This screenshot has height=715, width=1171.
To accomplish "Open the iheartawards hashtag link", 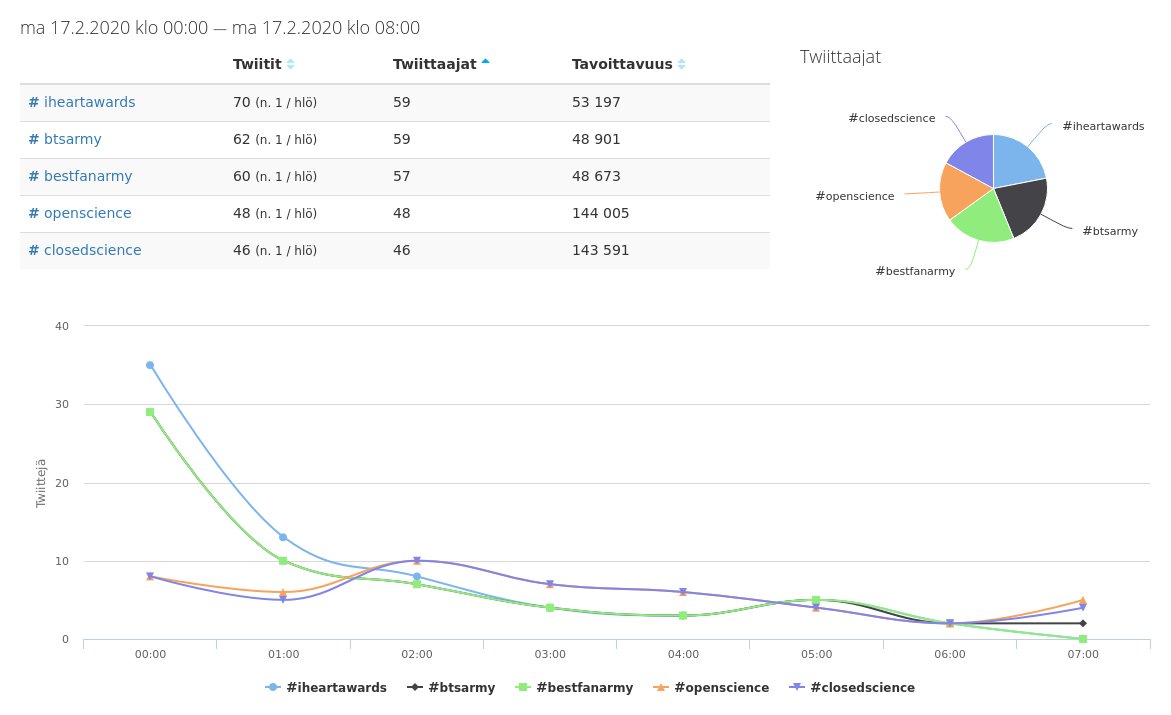I will (x=82, y=102).
